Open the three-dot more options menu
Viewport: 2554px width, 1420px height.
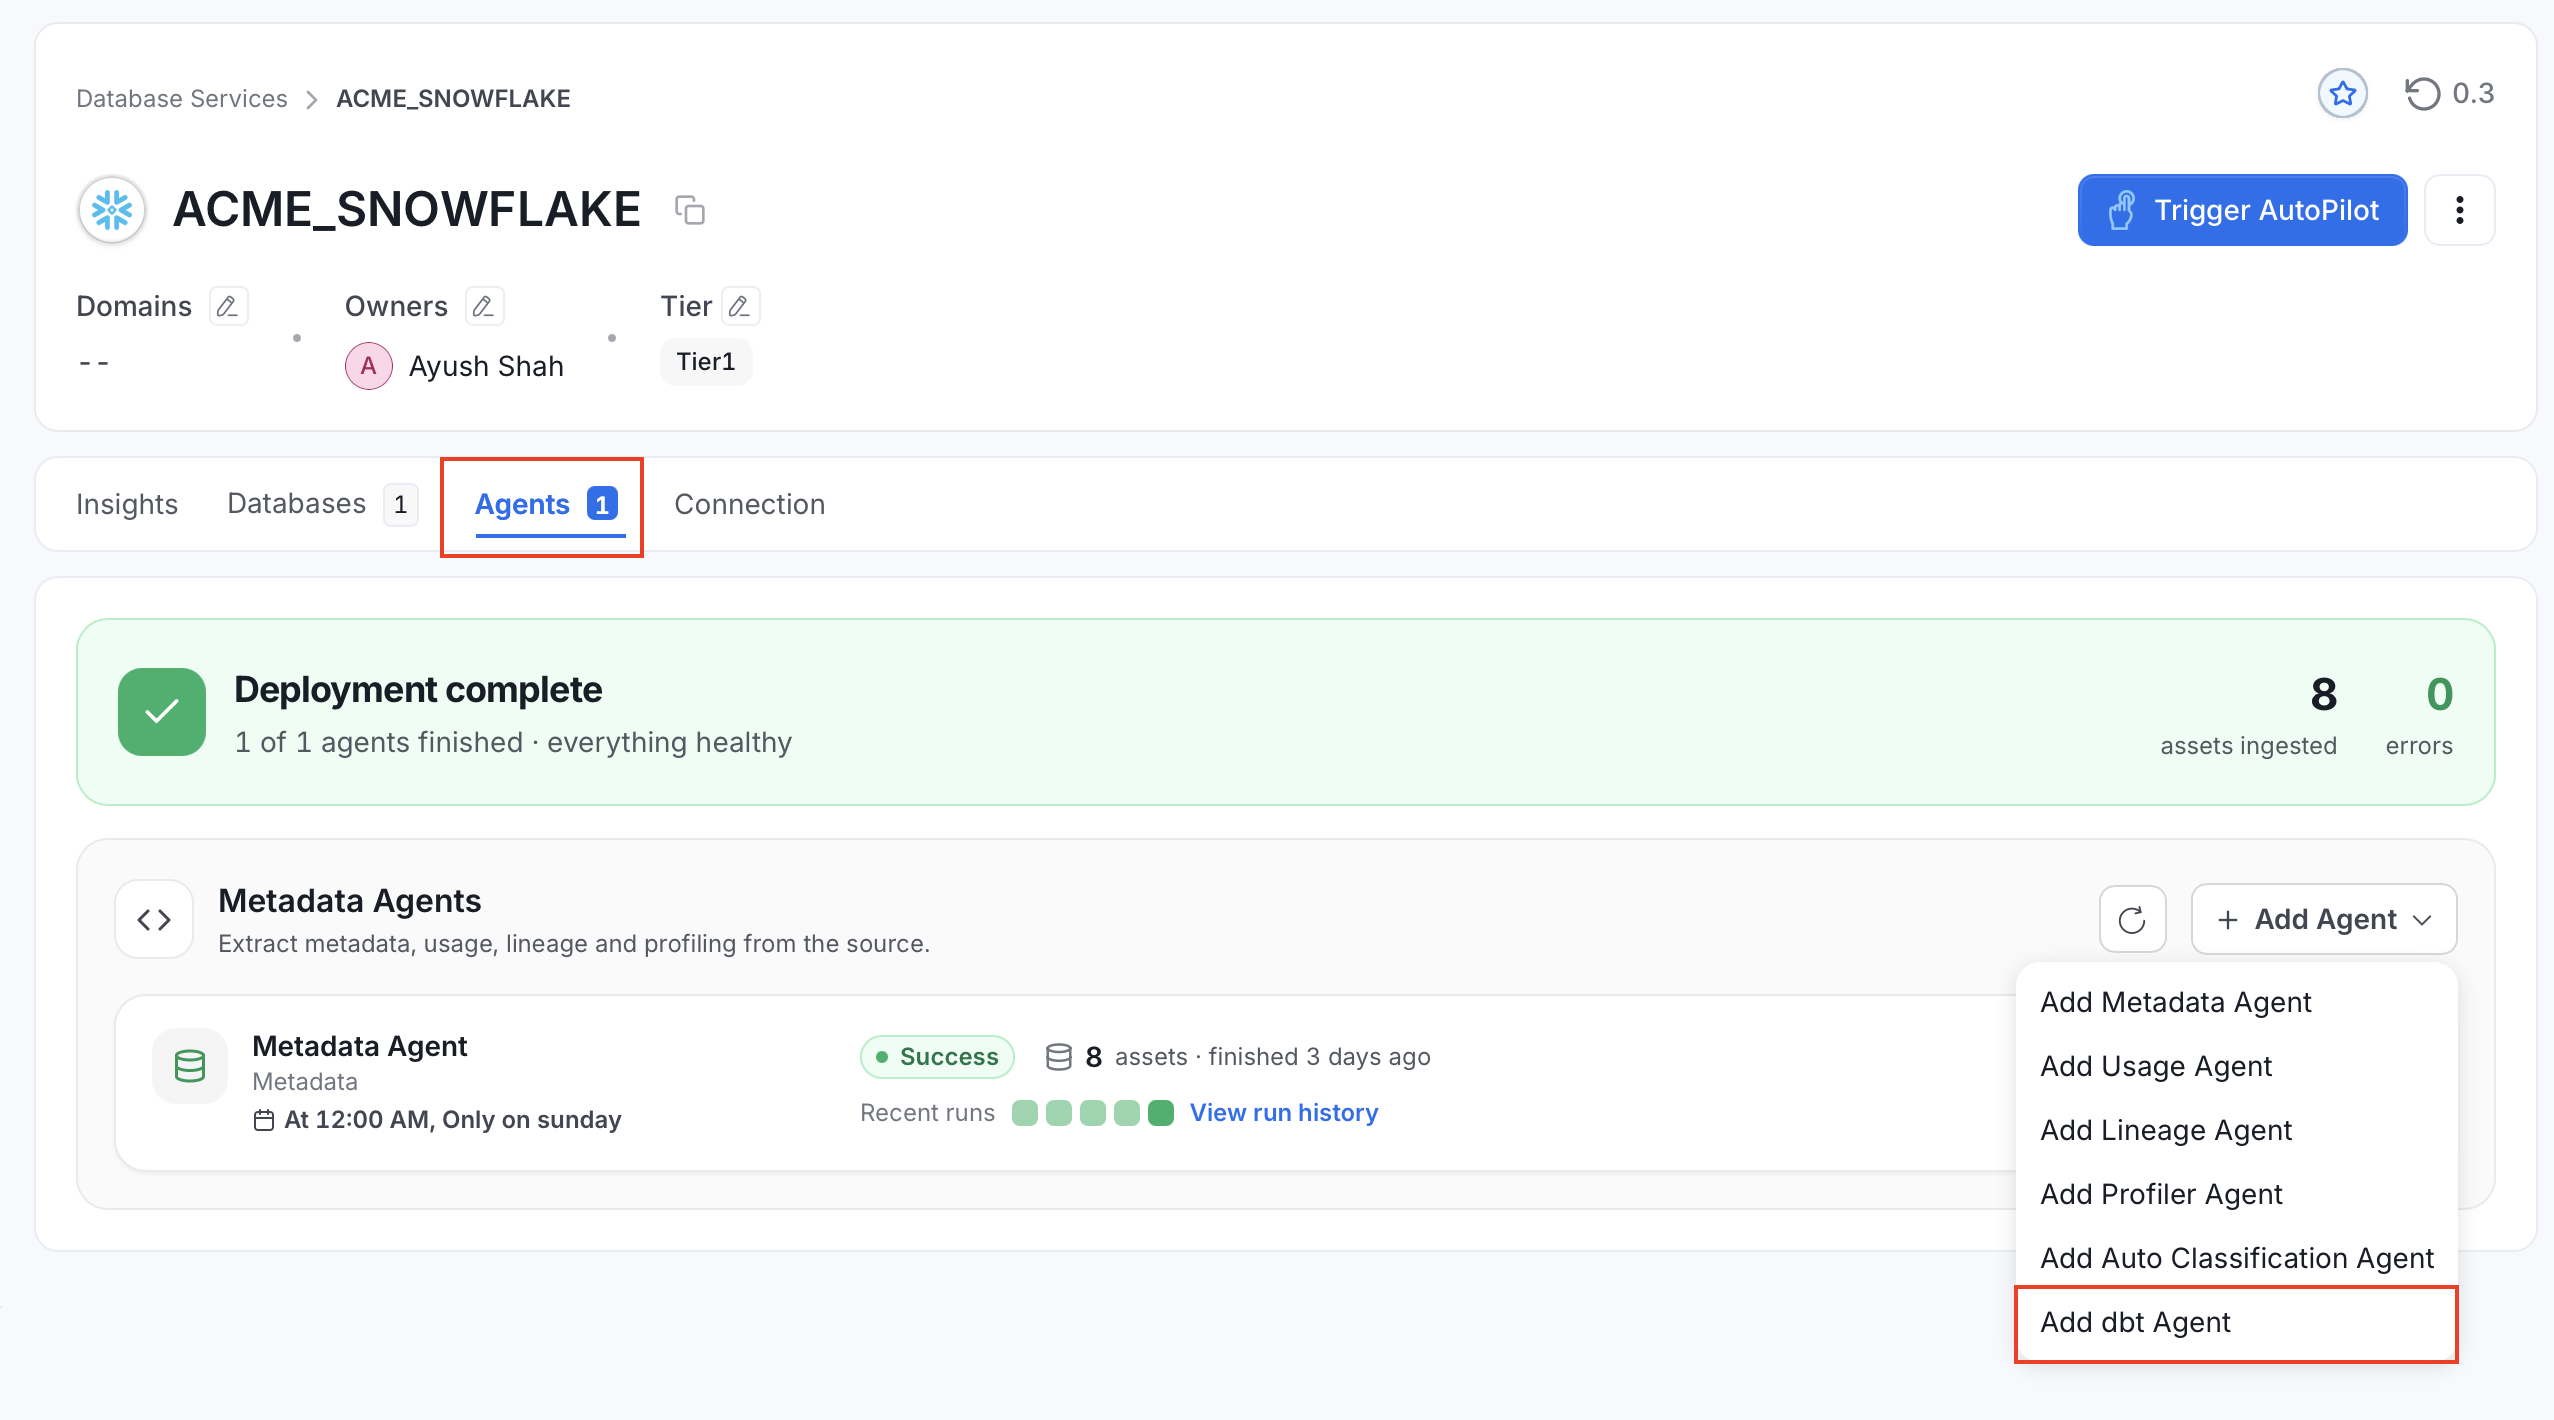click(2460, 210)
